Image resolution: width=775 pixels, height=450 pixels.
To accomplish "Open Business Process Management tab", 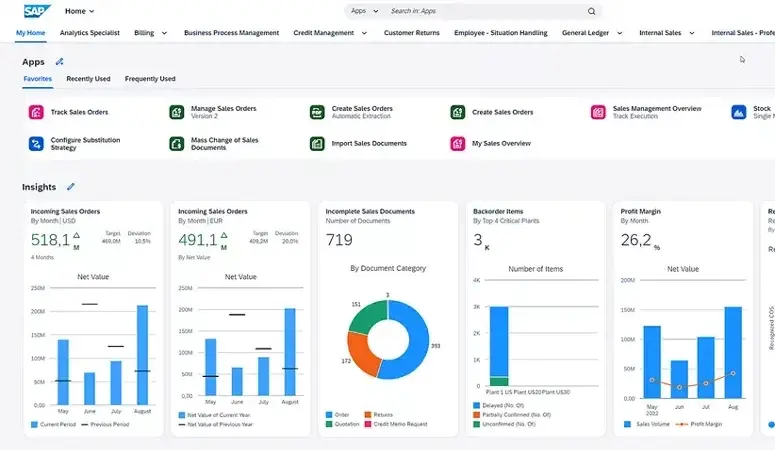I will click(x=231, y=33).
